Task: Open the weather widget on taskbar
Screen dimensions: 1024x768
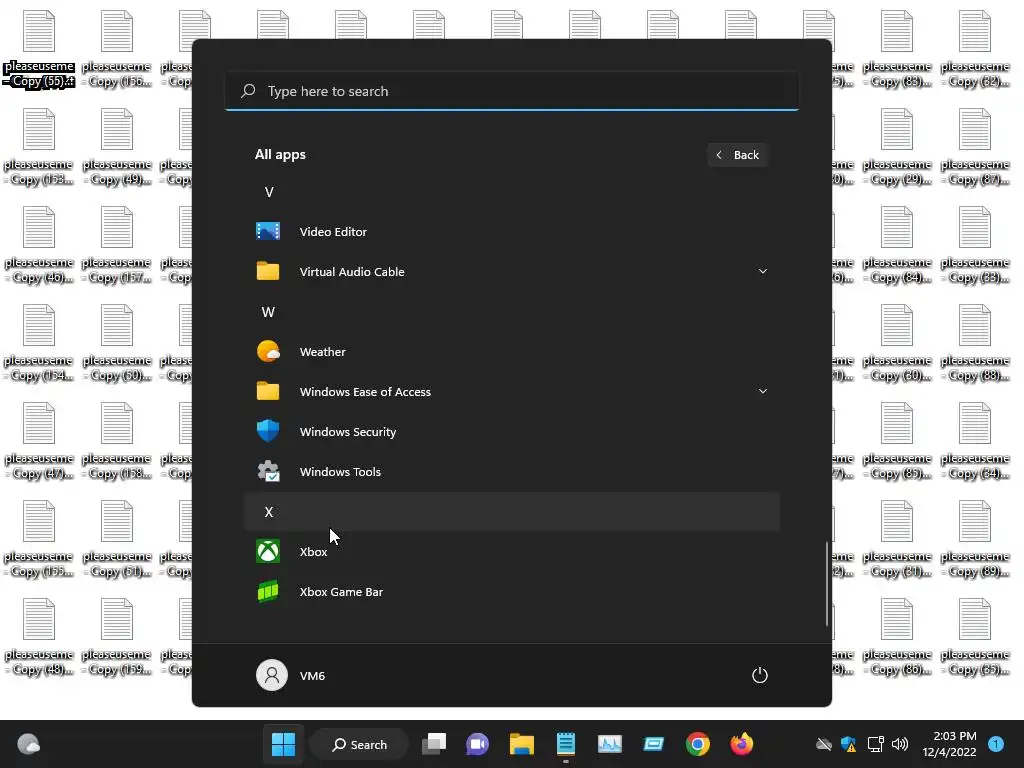Action: coord(28,744)
